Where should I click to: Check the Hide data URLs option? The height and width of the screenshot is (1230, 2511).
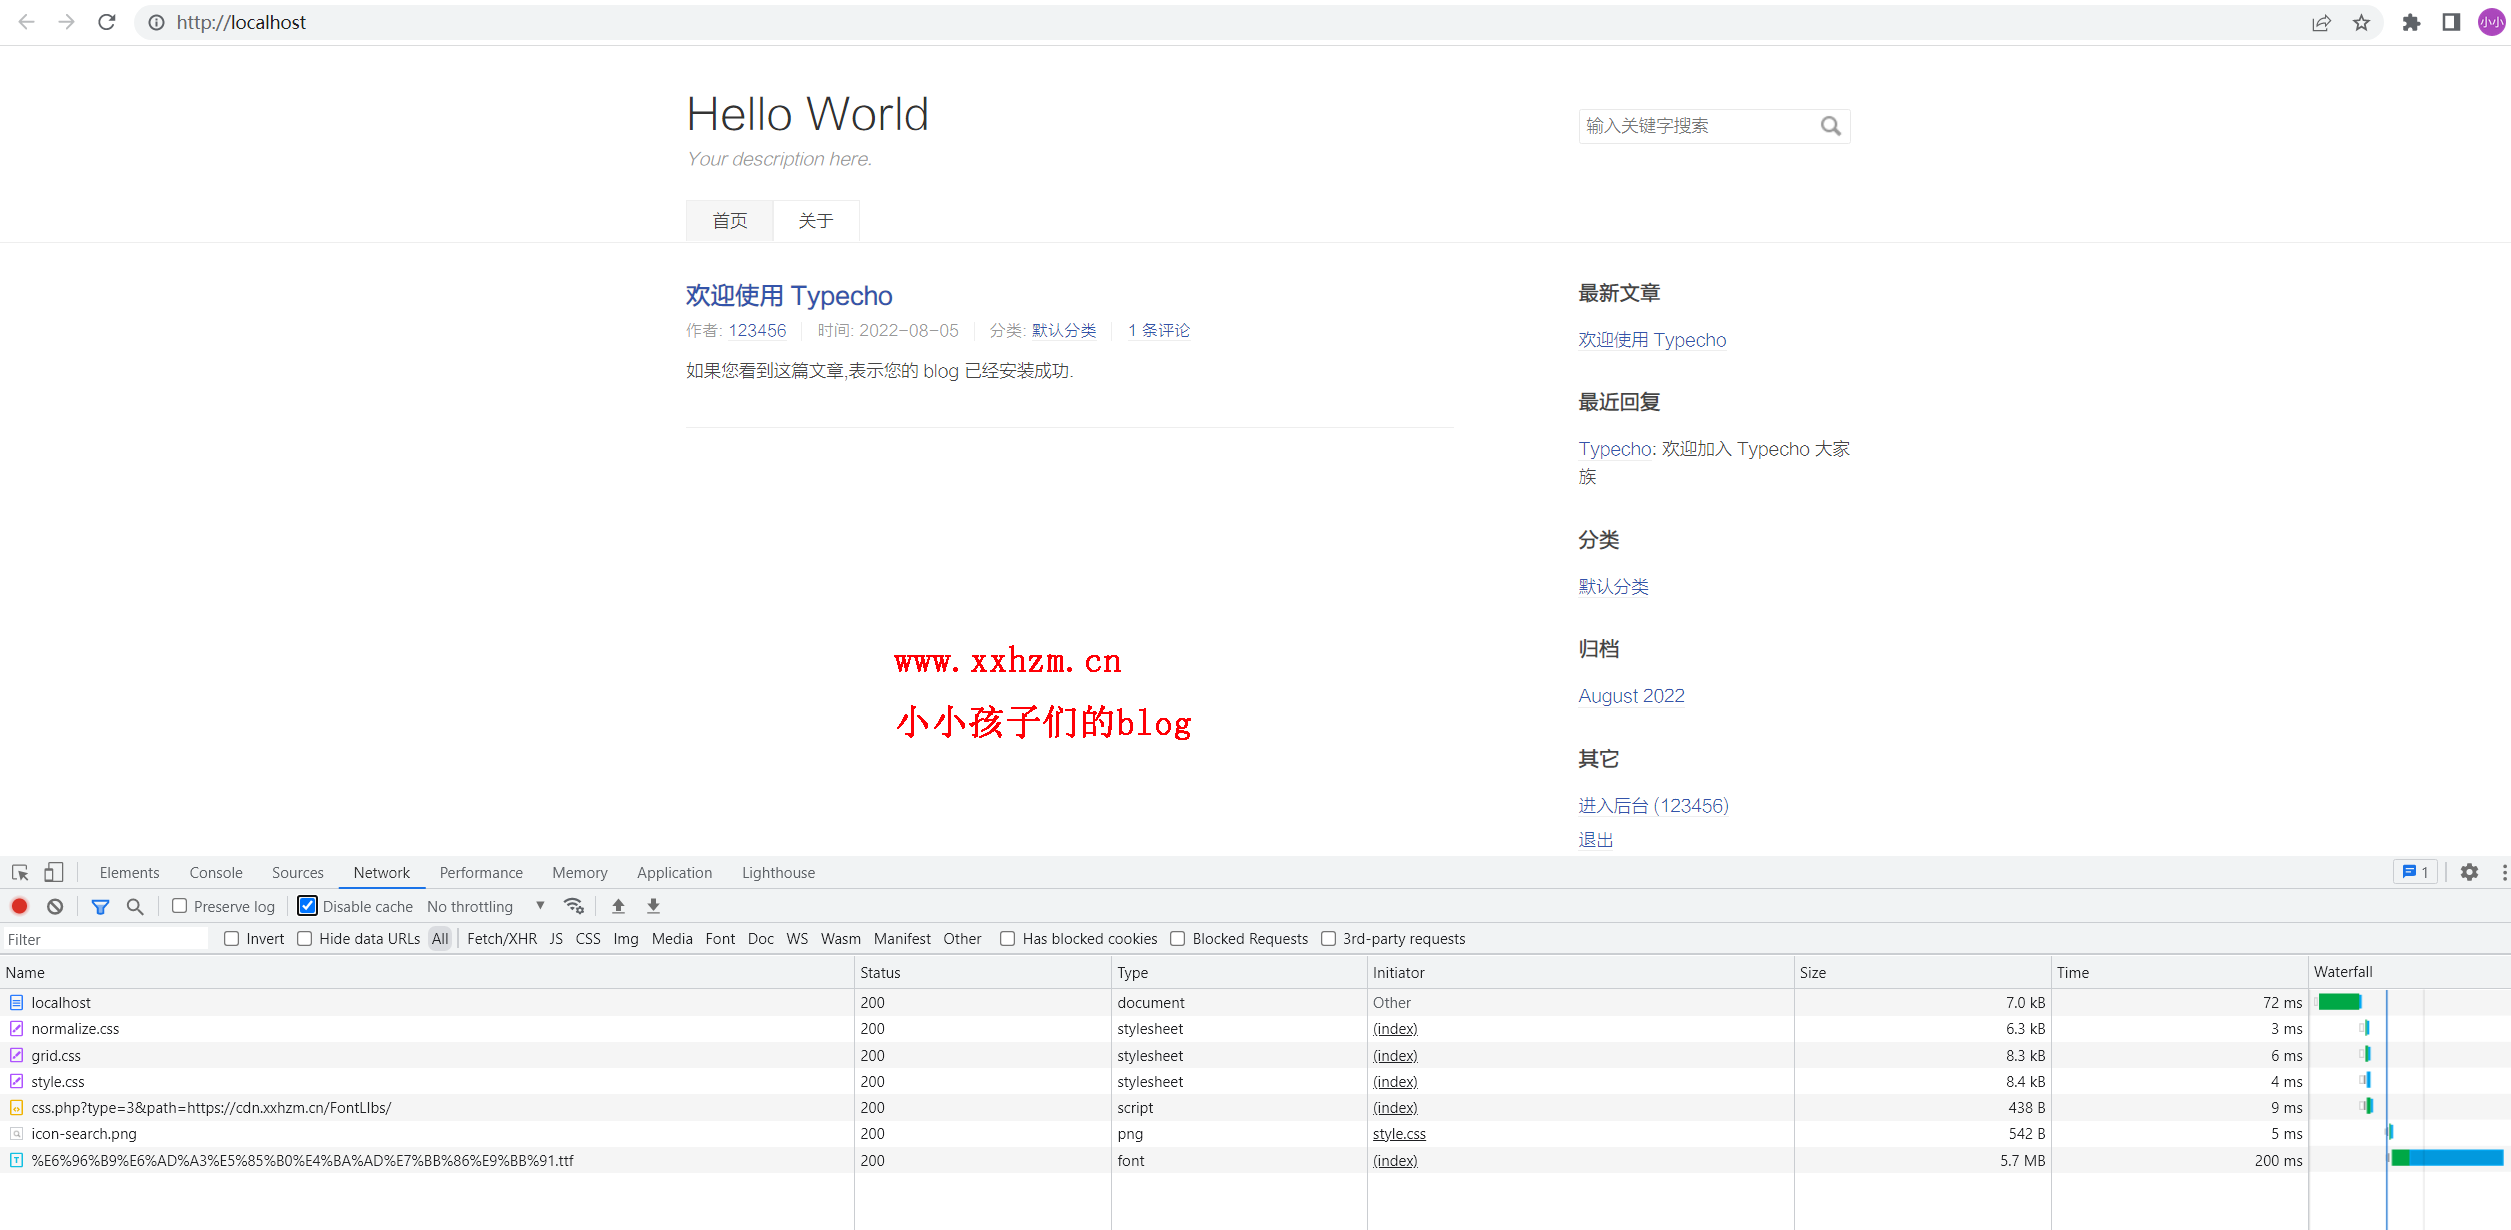tap(305, 938)
